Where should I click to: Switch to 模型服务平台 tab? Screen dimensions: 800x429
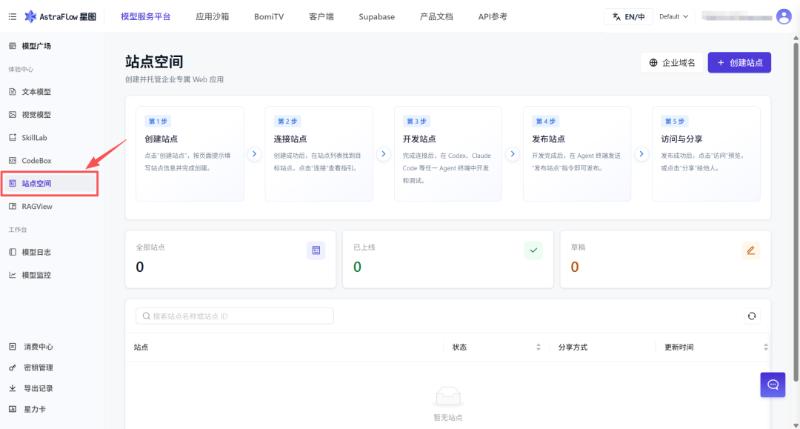click(145, 17)
